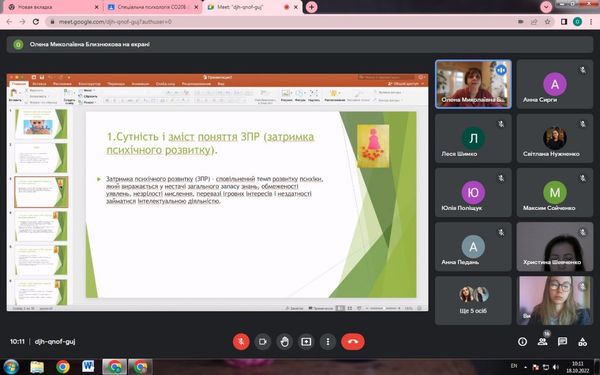This screenshot has height=375, width=600.
Task: Select the Meet 'djh-qnof-guj' browser tab
Action: (x=253, y=7)
